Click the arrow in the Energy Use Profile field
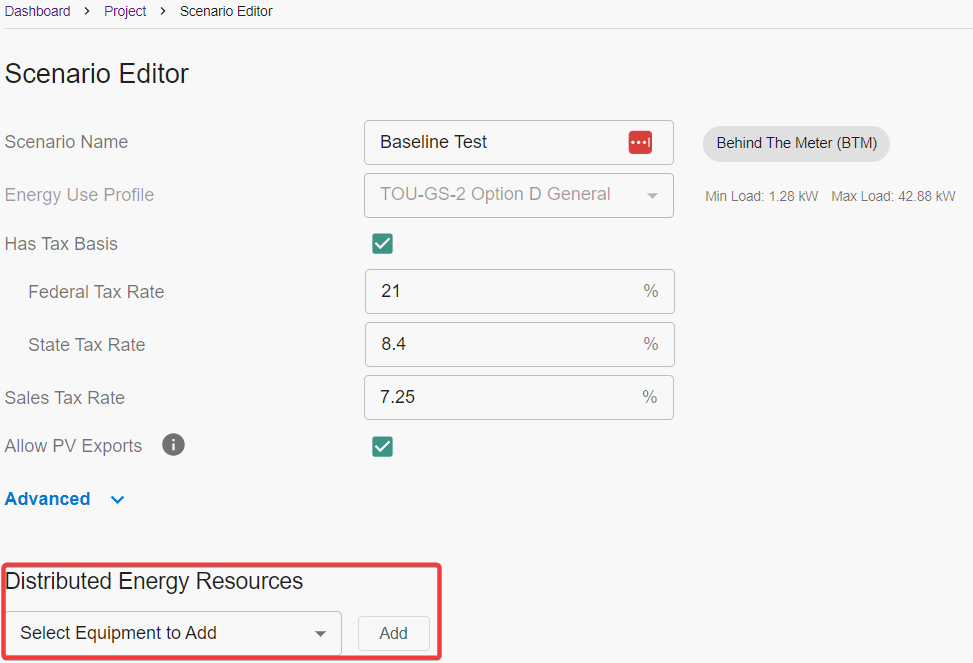Screen dimensions: 973x663 pyautogui.click(x=652, y=195)
